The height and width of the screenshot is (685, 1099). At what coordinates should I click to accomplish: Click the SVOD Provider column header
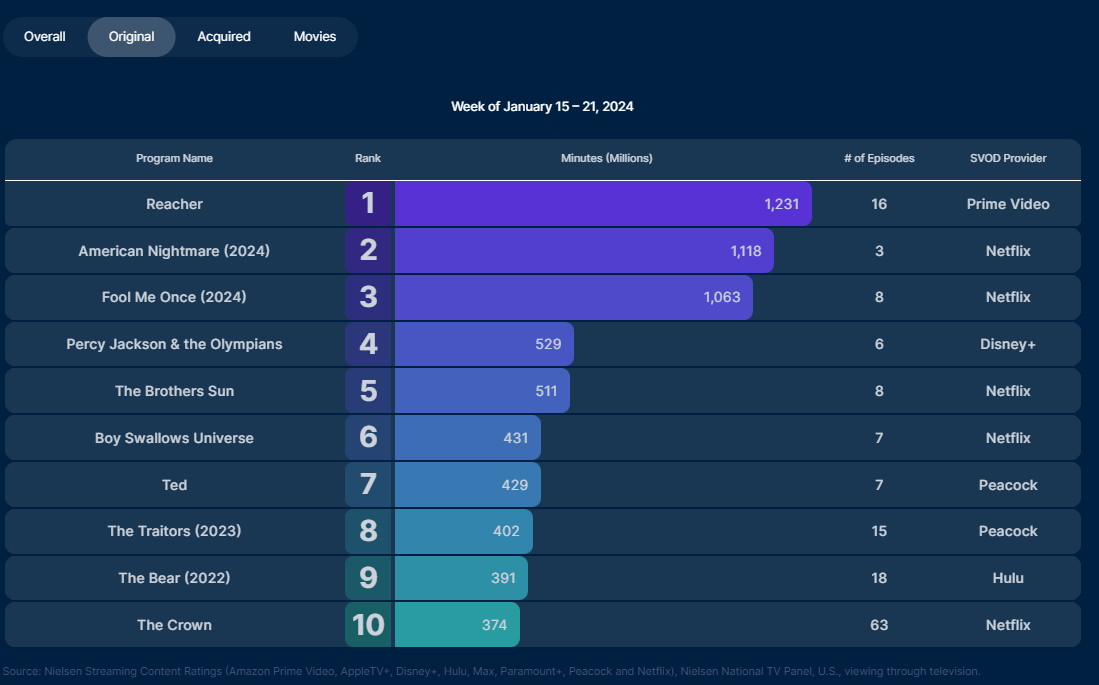pyautogui.click(x=1008, y=158)
